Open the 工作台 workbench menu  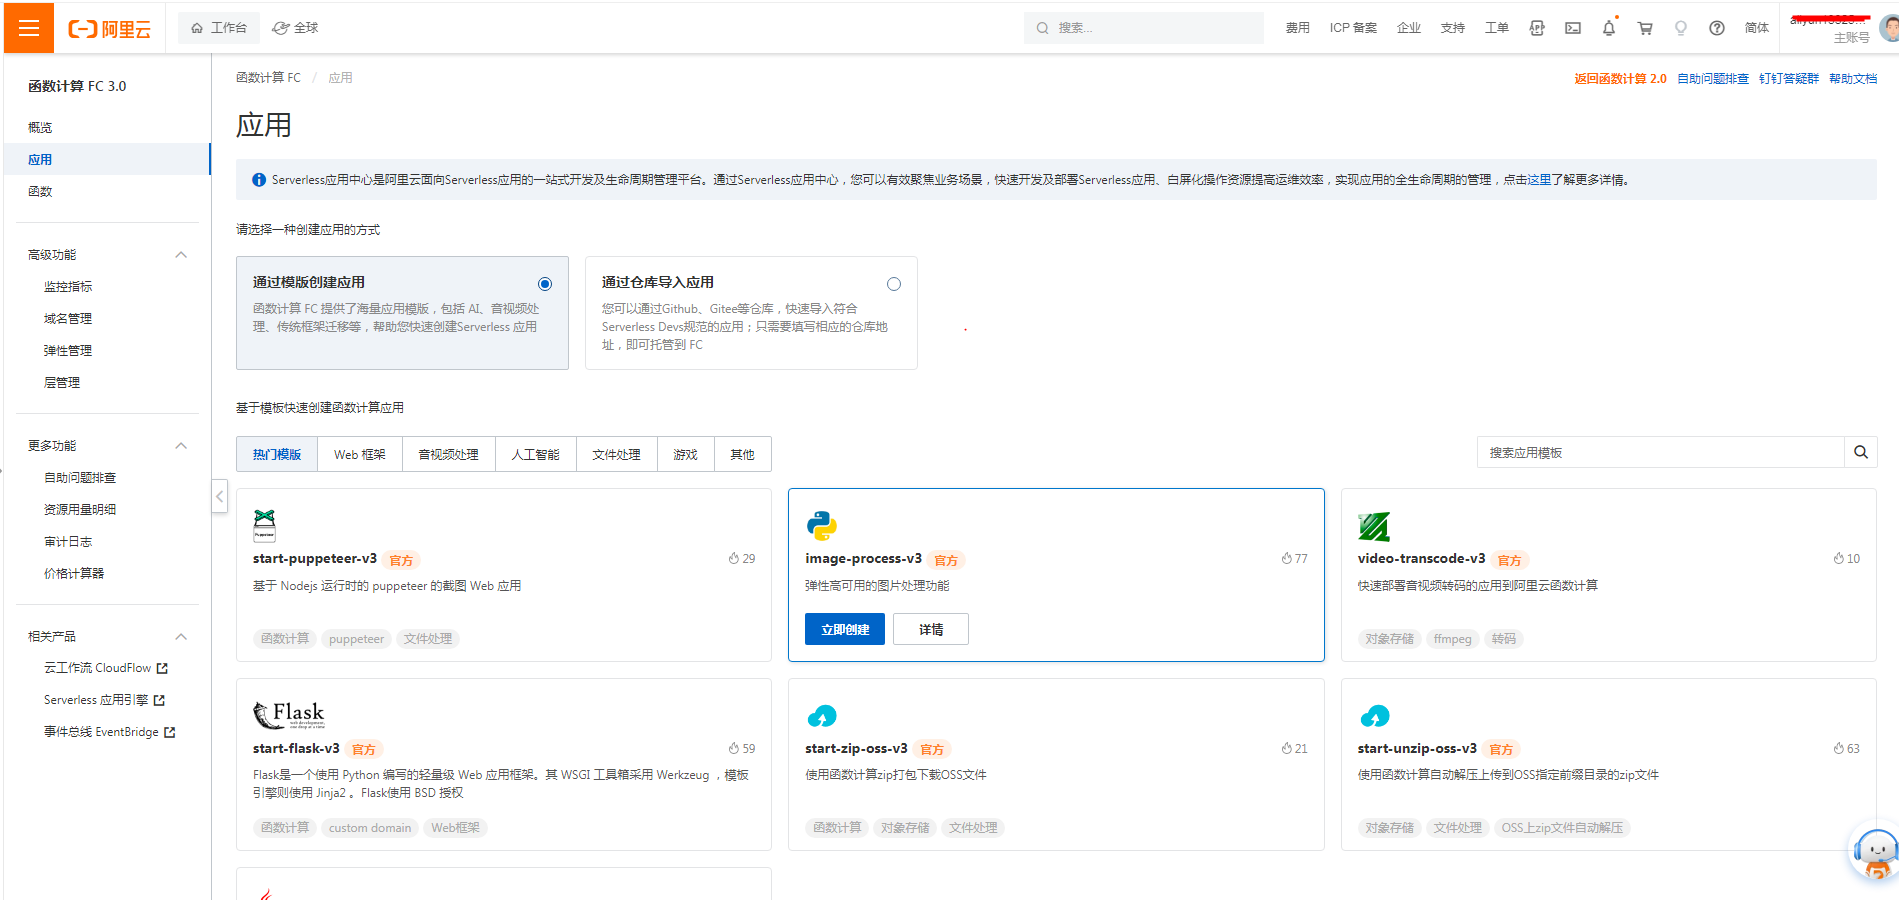(x=219, y=28)
